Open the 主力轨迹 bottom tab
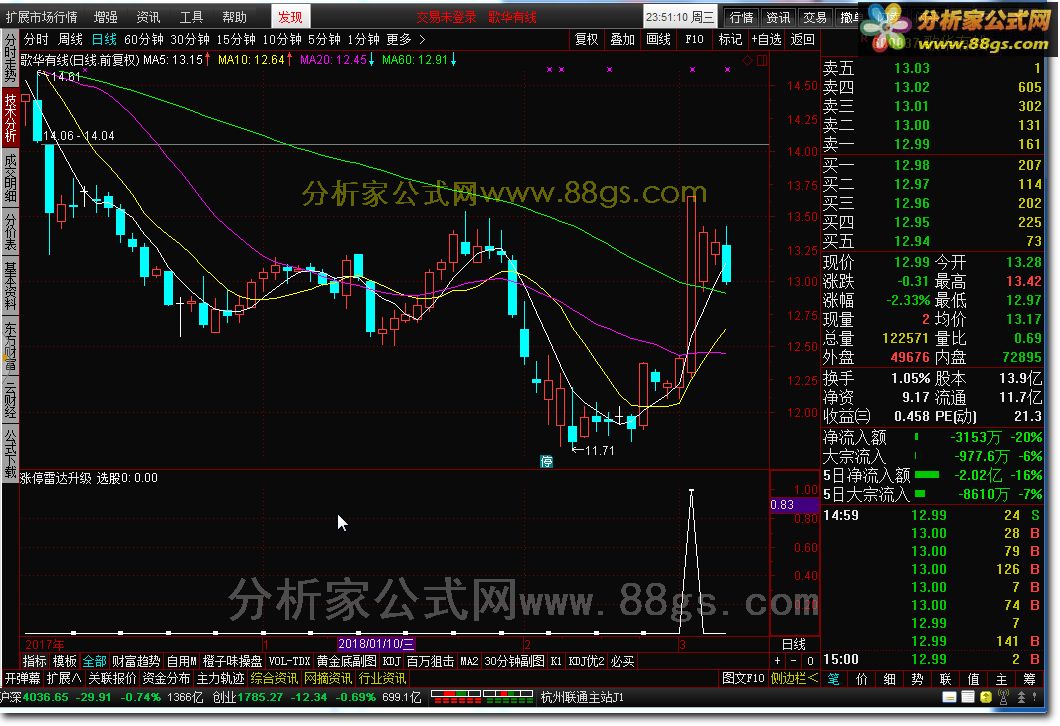1060x726 pixels. [220, 678]
